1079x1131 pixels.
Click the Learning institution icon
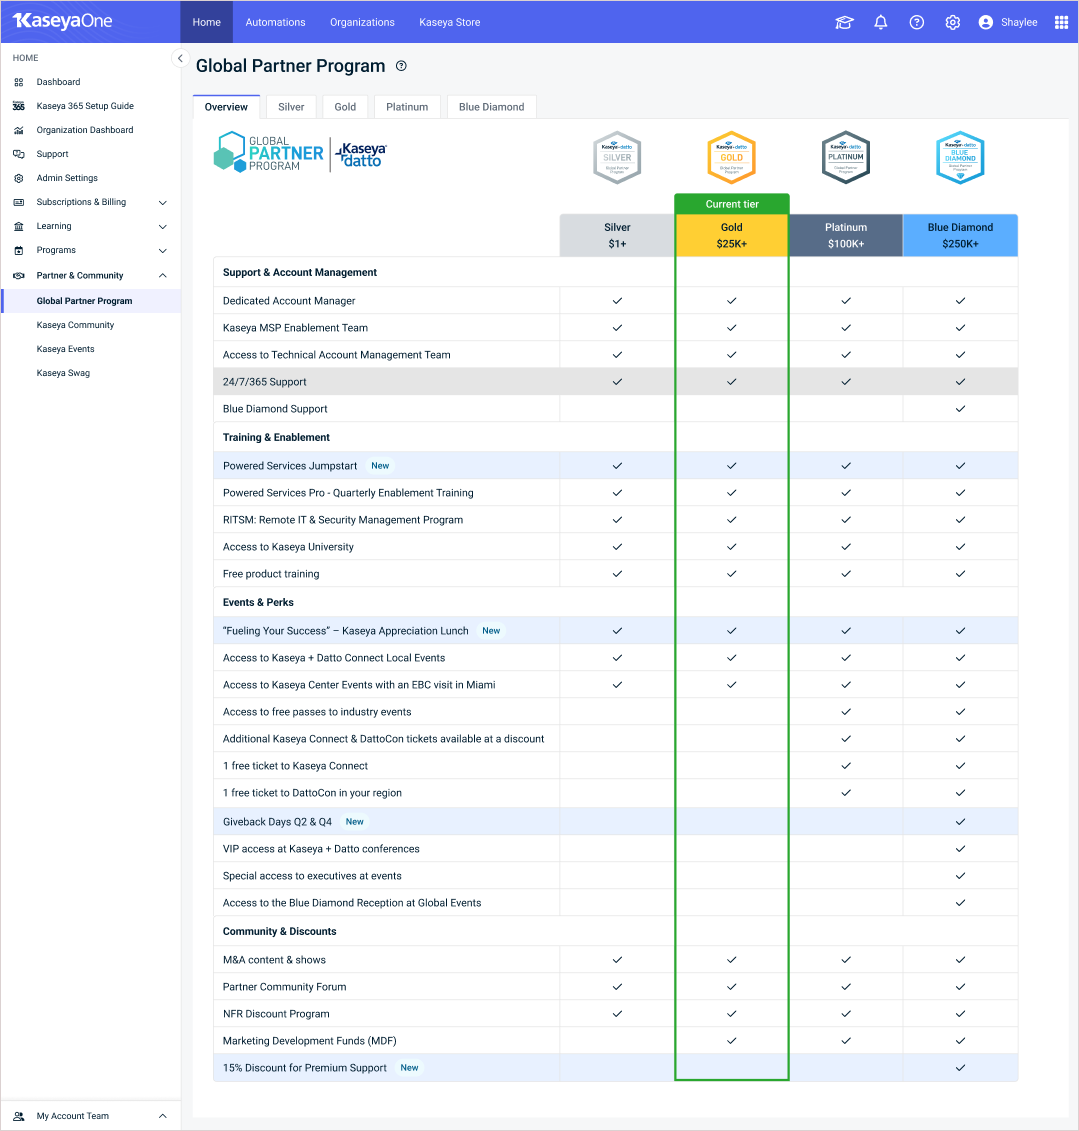coord(19,226)
